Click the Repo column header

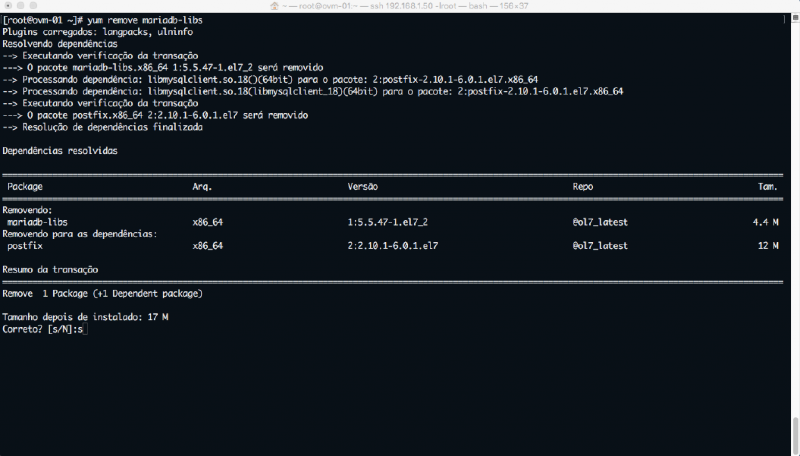583,187
